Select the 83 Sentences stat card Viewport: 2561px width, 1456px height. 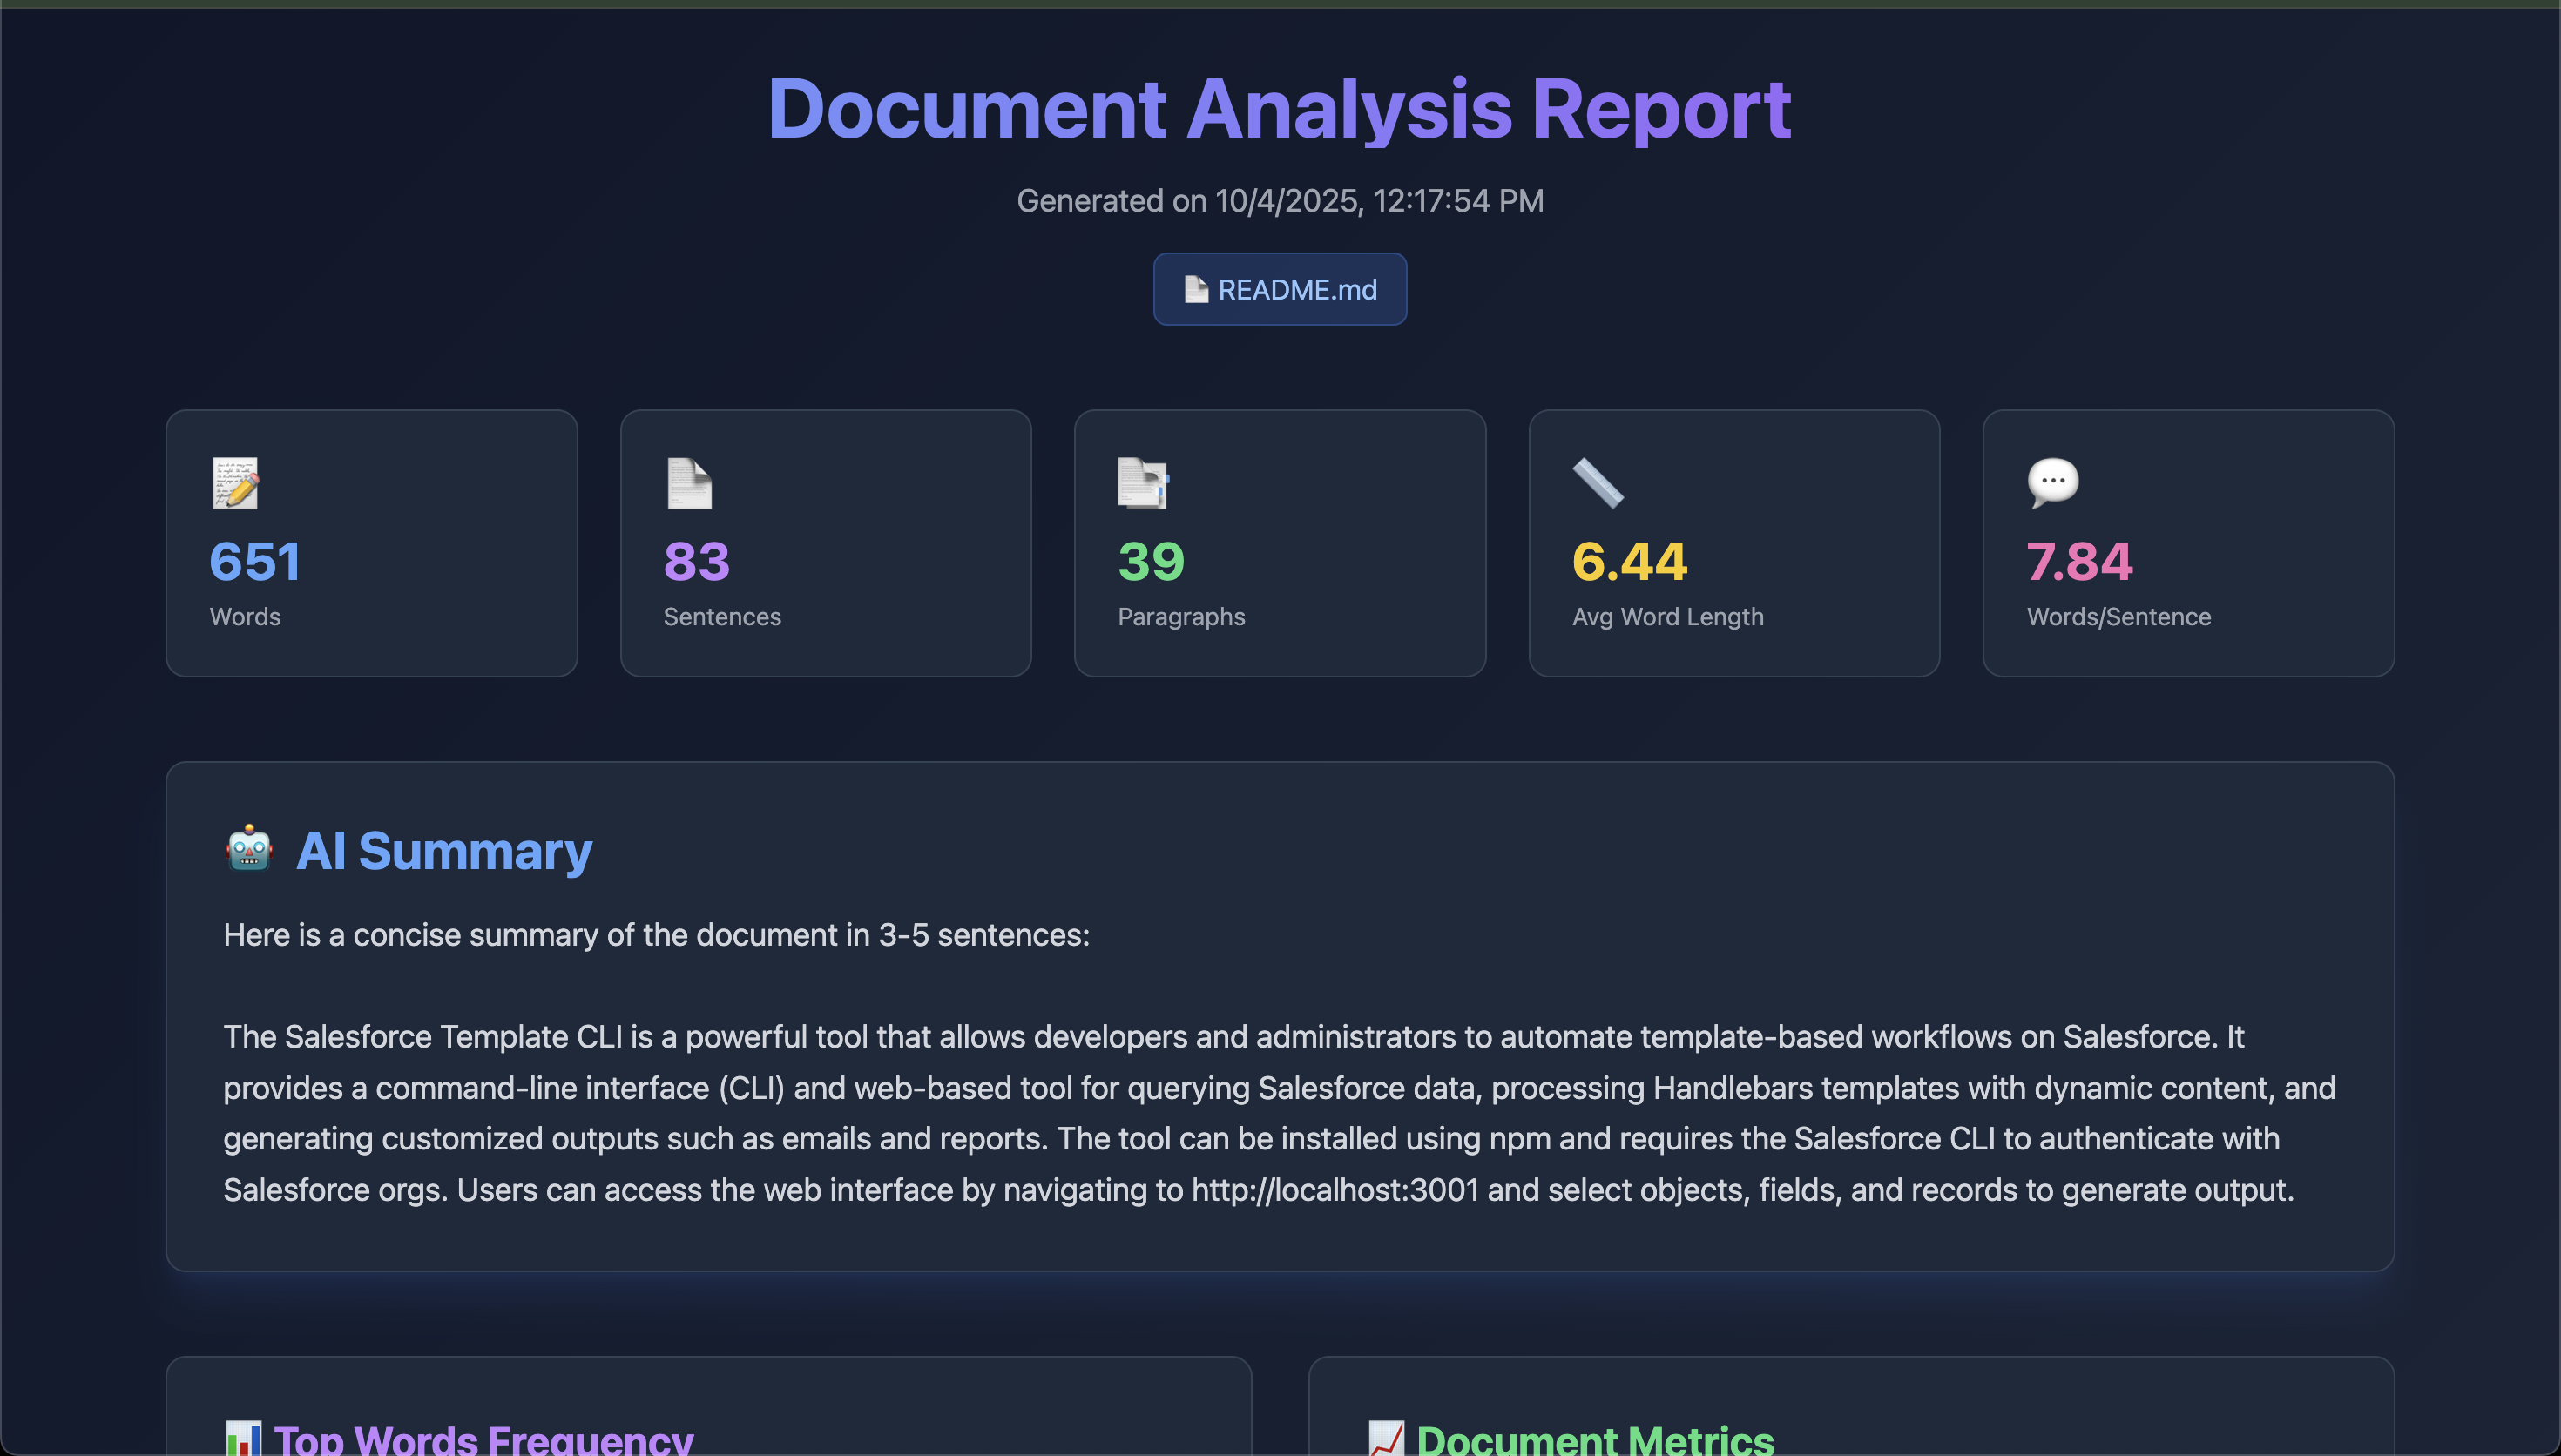click(x=825, y=543)
